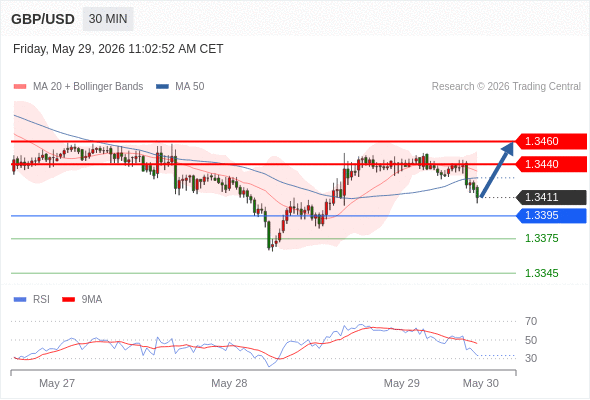Click the May 27 date axis label
The image size is (590, 400).
tap(57, 383)
